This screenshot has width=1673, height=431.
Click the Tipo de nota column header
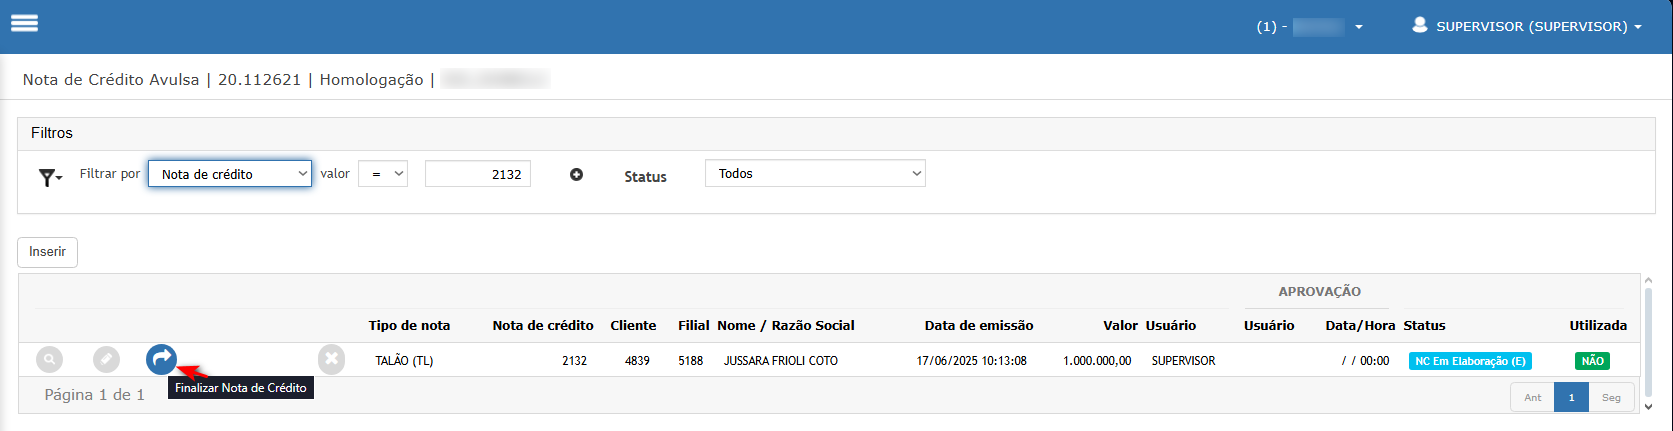pos(409,325)
